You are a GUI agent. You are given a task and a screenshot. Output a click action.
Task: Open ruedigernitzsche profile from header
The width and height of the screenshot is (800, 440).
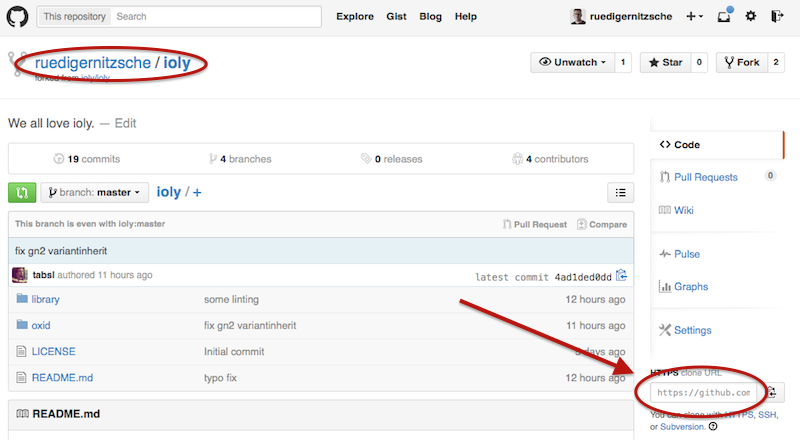631,16
